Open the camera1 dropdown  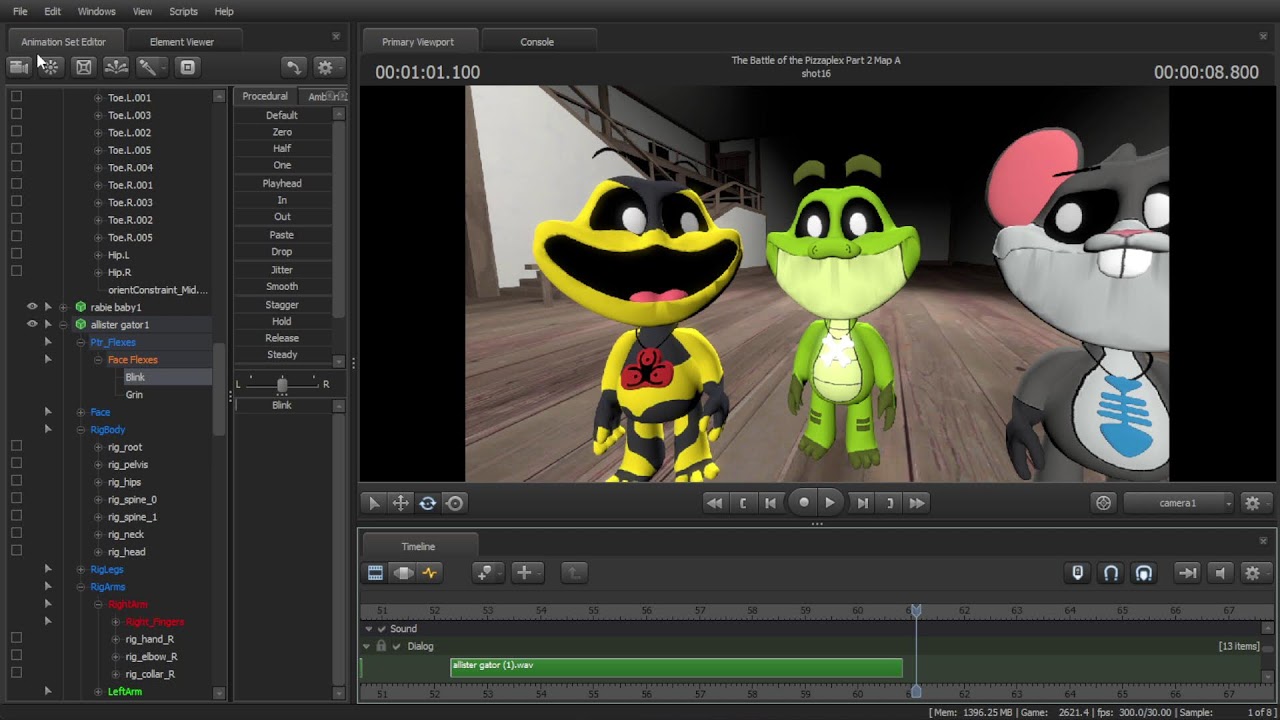click(1178, 503)
